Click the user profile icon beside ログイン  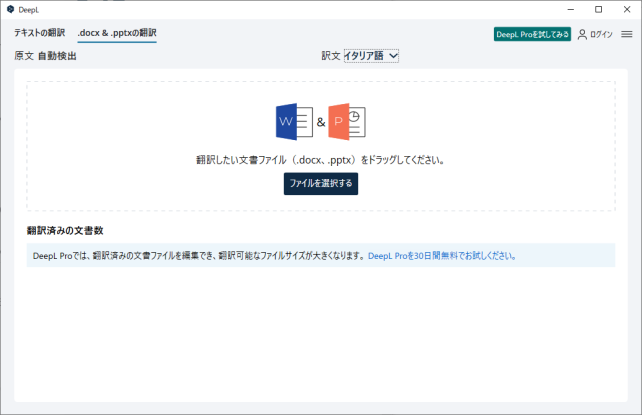[582, 34]
